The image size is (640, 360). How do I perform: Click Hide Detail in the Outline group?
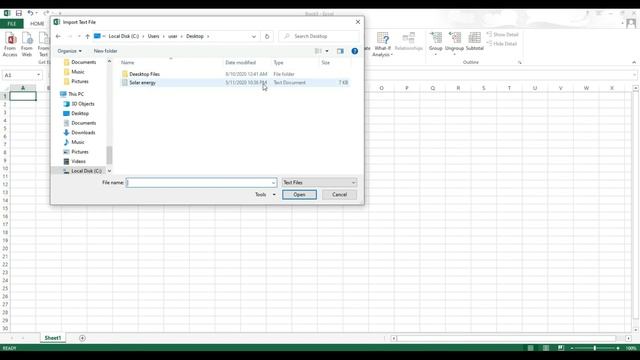pos(502,44)
